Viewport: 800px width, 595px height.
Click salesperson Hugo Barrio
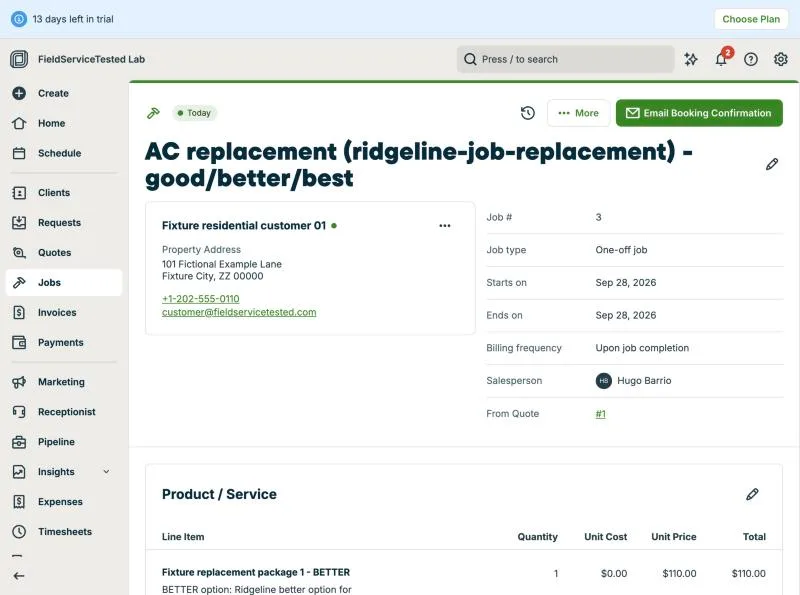[x=633, y=381]
